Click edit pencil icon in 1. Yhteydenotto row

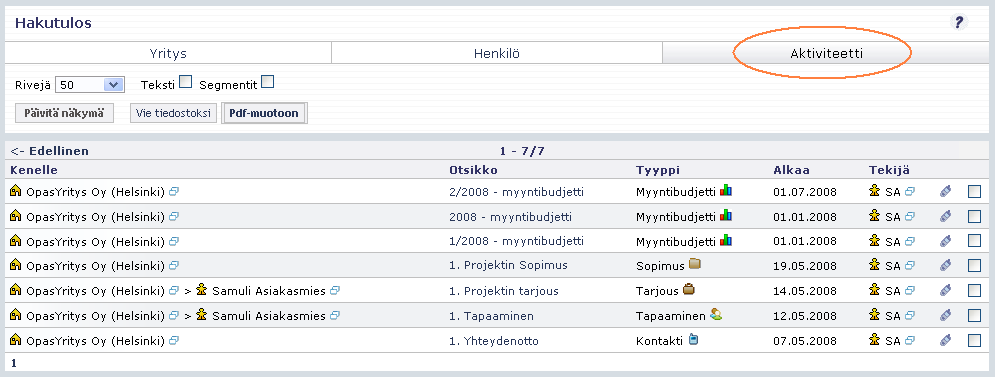pyautogui.click(x=946, y=341)
